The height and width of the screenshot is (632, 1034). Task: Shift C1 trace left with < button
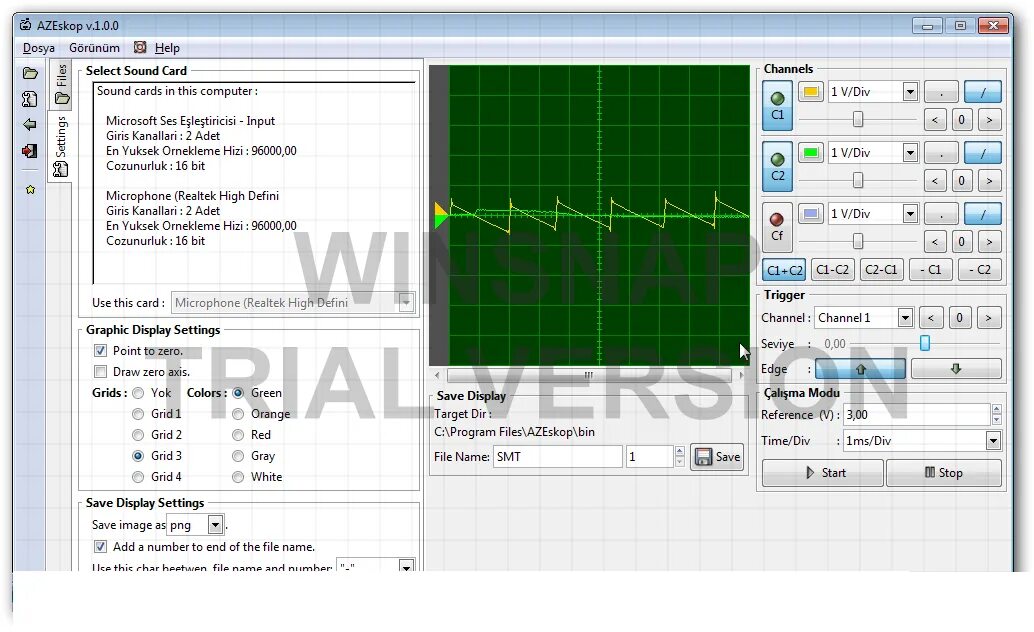tap(934, 120)
